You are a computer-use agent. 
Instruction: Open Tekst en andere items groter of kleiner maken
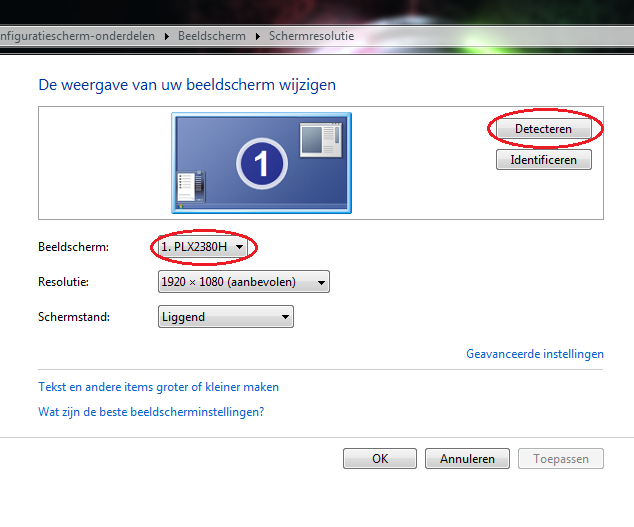coord(158,387)
